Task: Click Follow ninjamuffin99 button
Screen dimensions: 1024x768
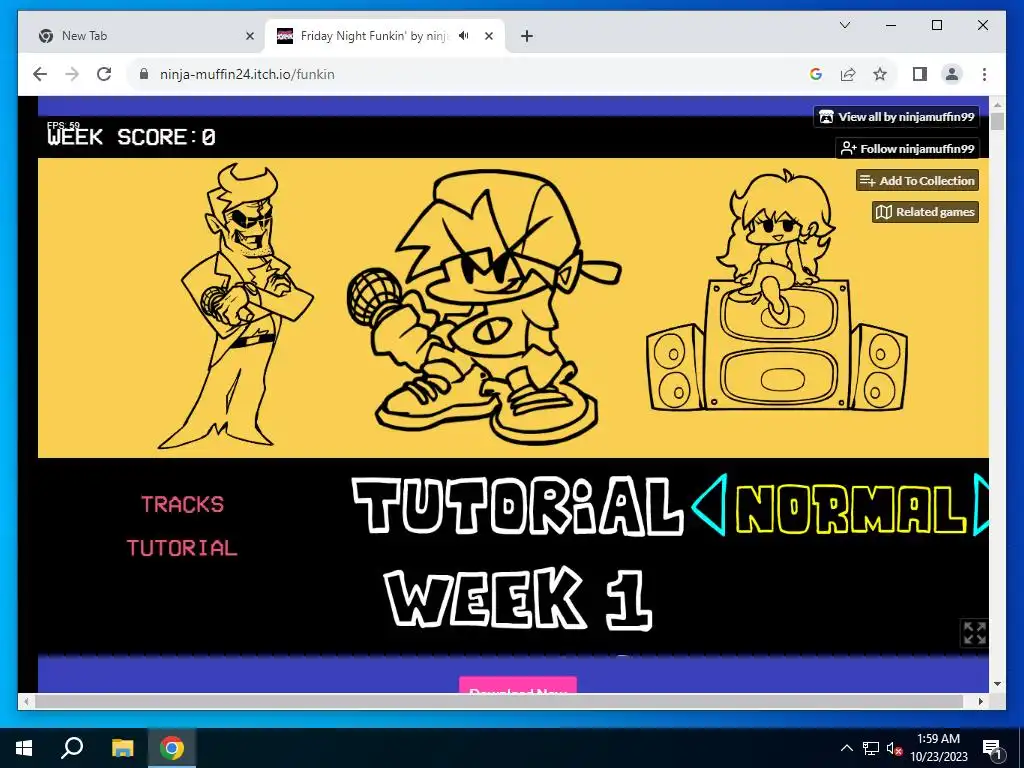Action: pos(907,149)
